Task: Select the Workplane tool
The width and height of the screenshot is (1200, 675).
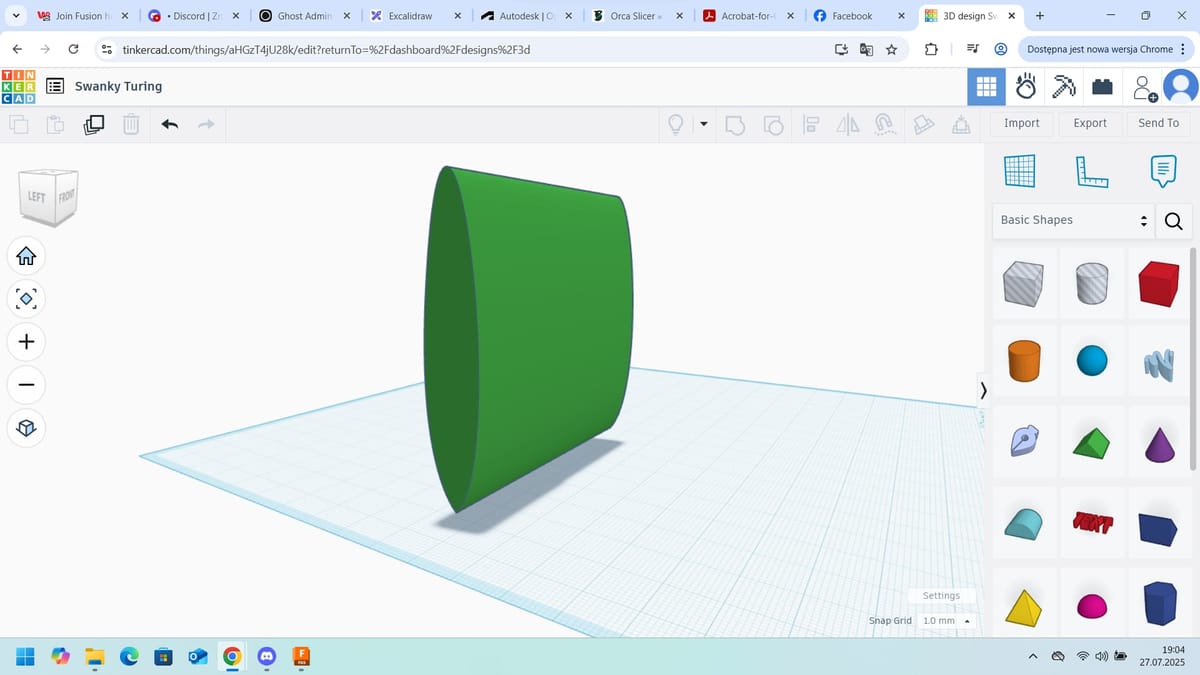Action: tap(1020, 171)
